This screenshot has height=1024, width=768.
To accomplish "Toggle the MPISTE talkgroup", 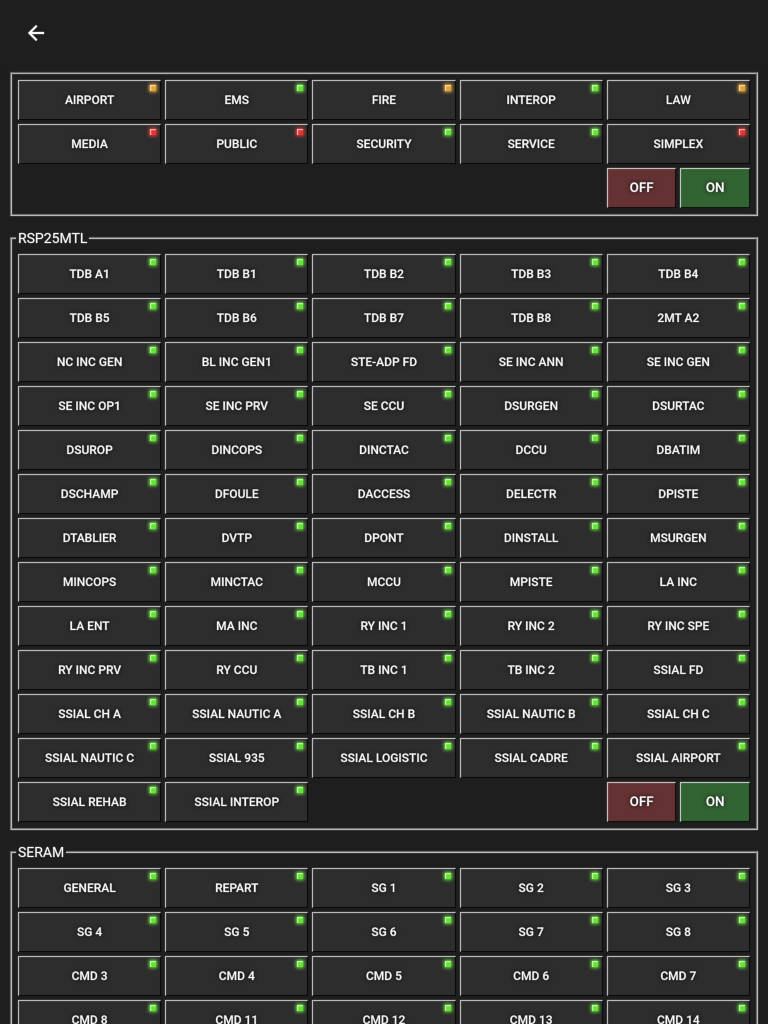I will tap(531, 582).
